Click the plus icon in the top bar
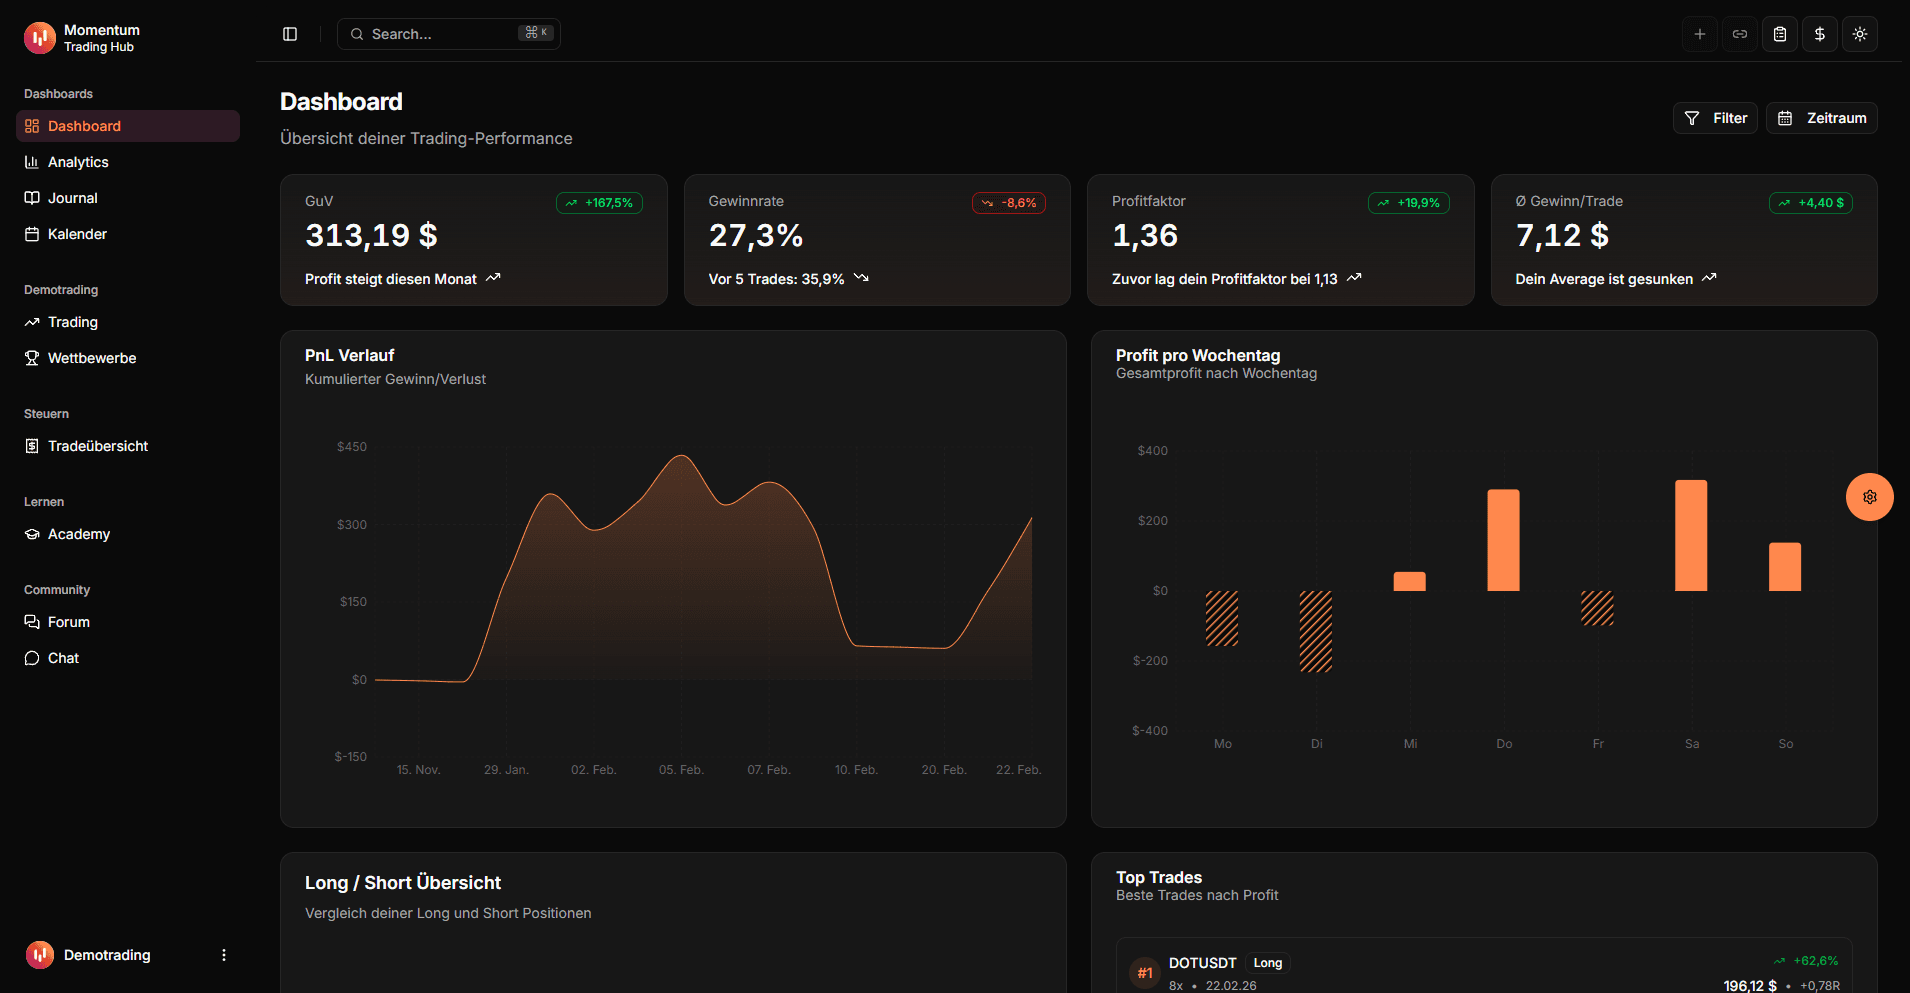Image resolution: width=1910 pixels, height=993 pixels. (x=1699, y=33)
